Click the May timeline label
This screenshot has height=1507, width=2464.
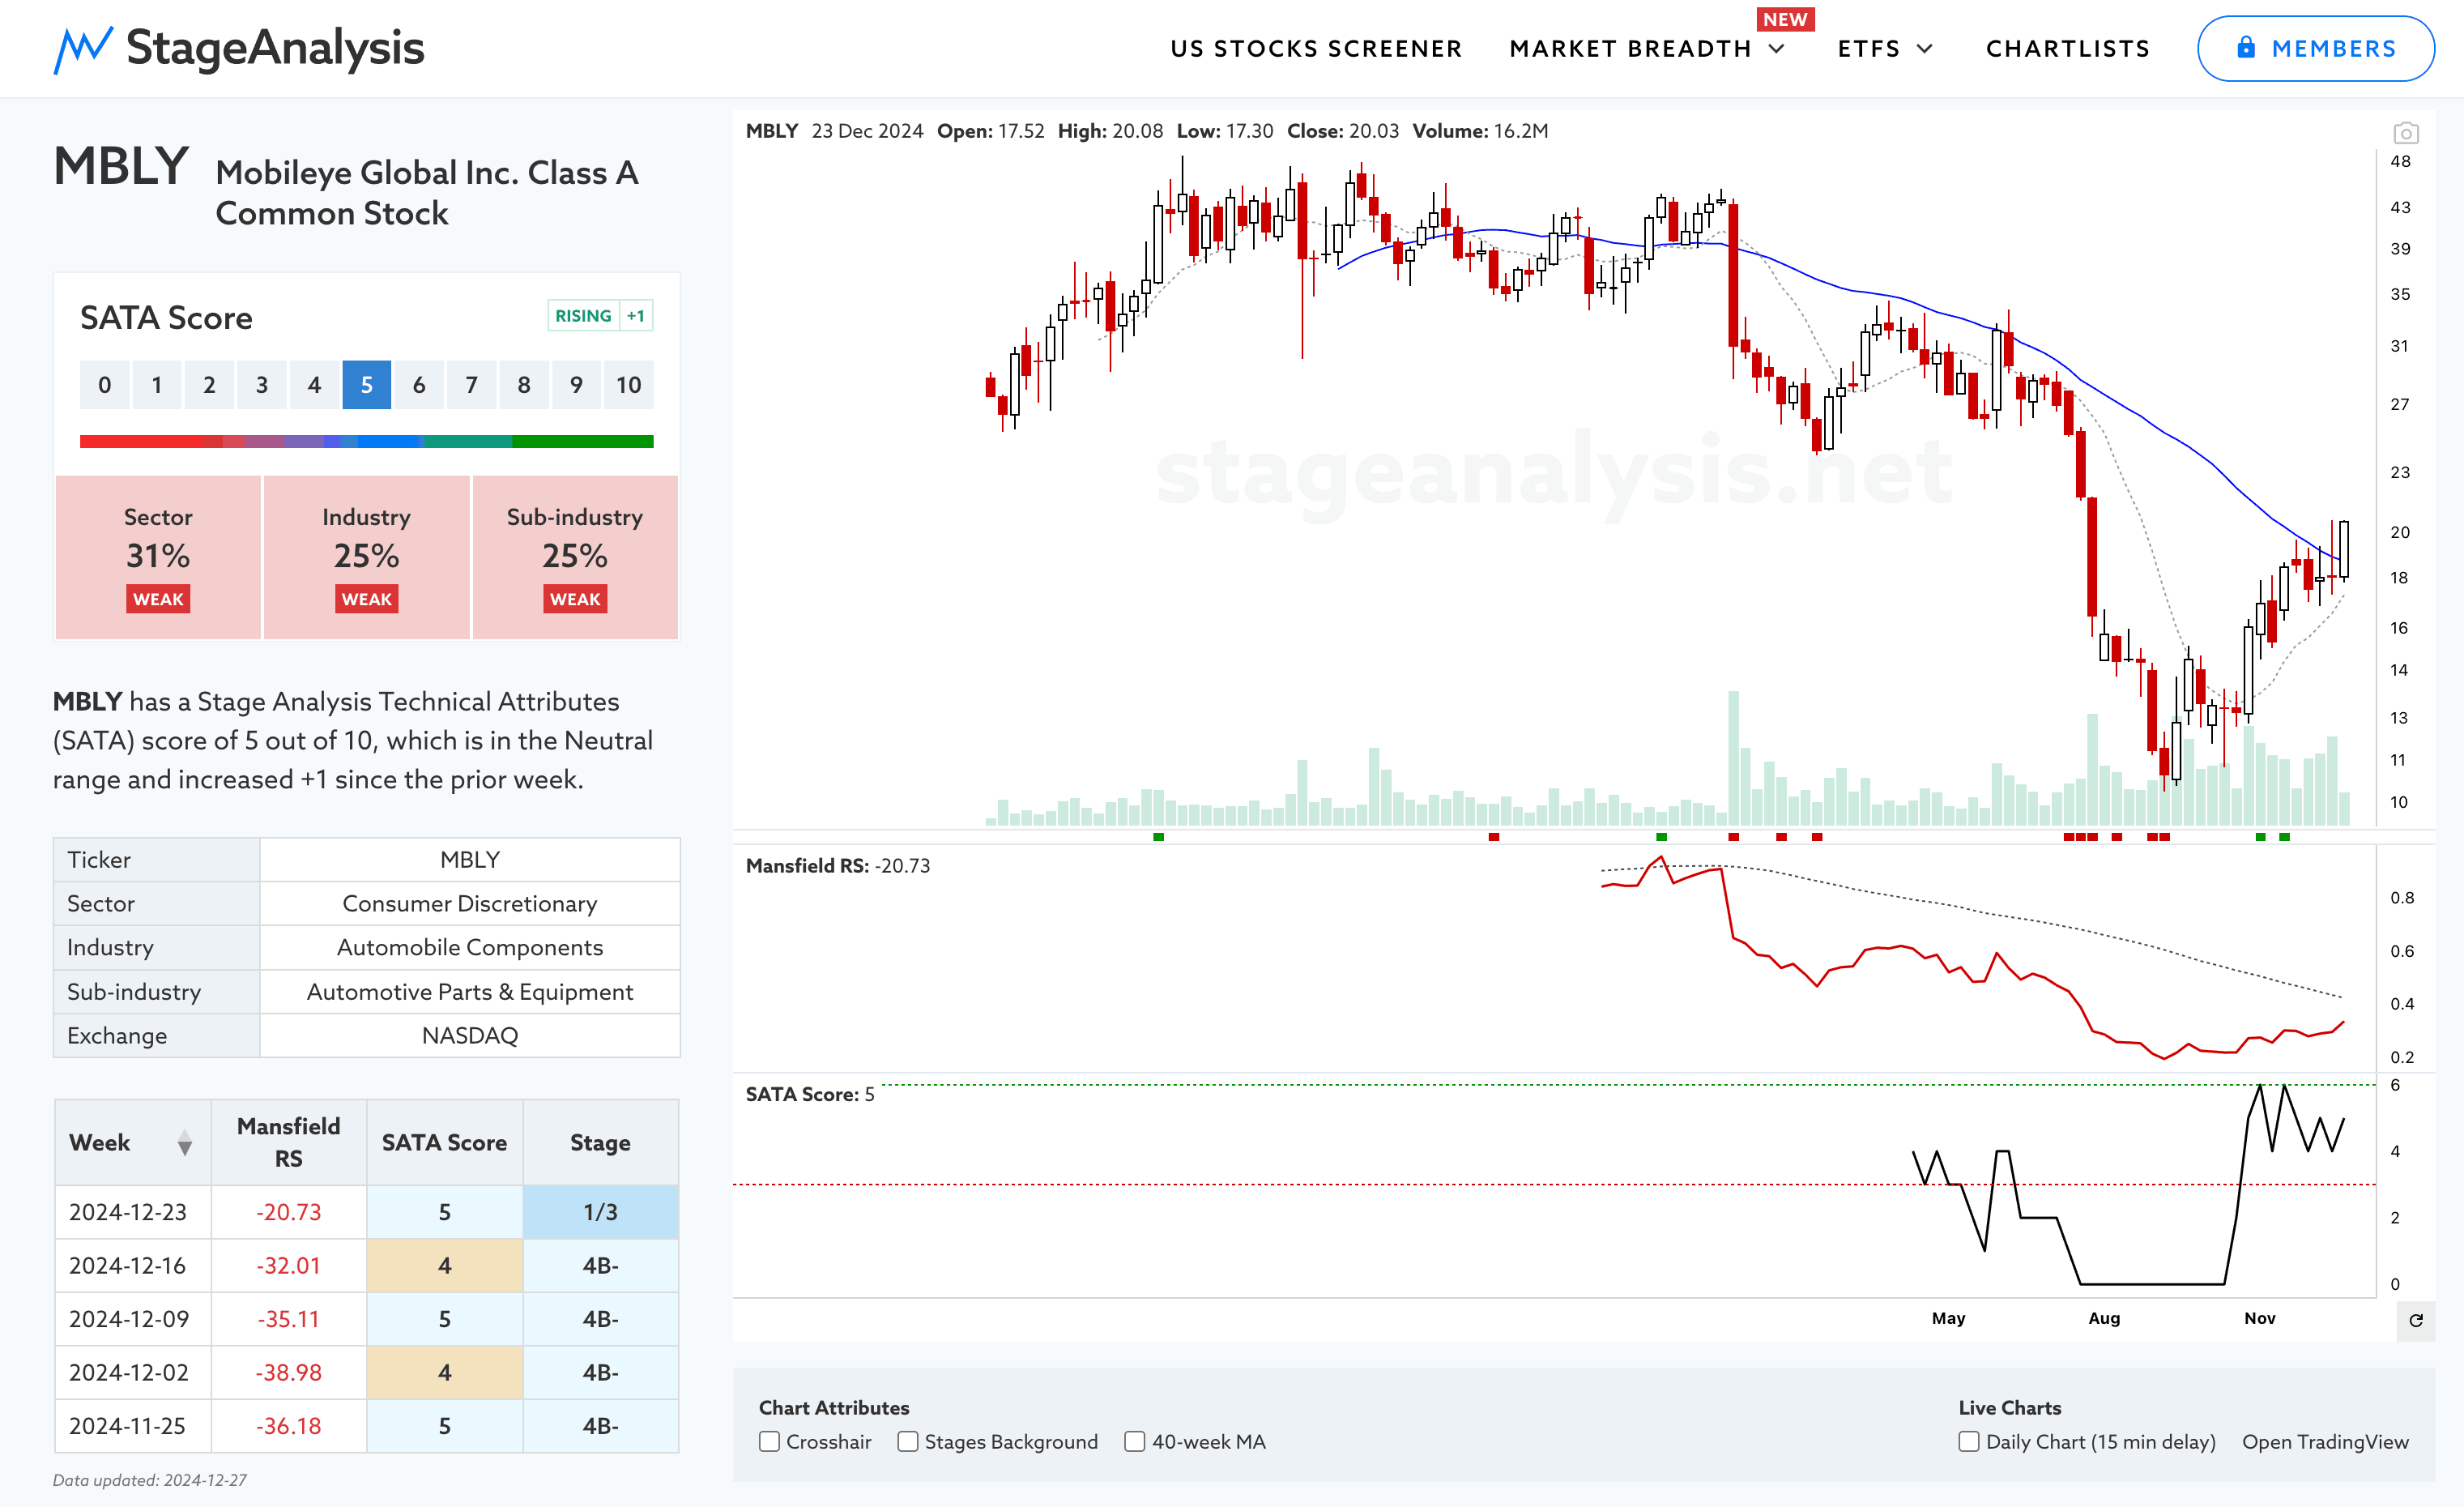pos(1948,1318)
